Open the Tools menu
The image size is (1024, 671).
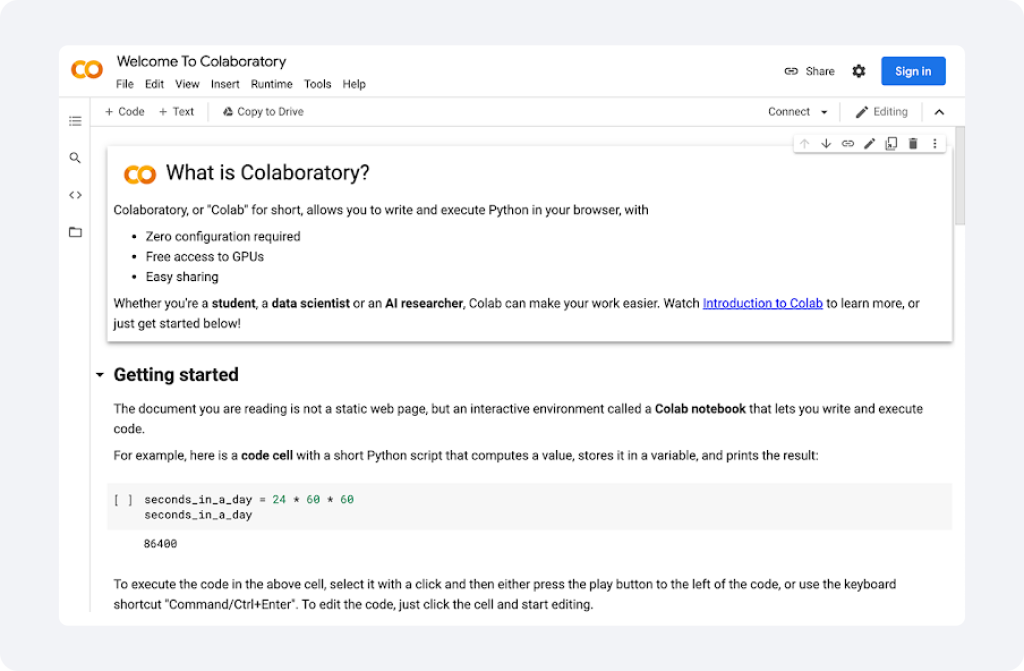pos(317,84)
